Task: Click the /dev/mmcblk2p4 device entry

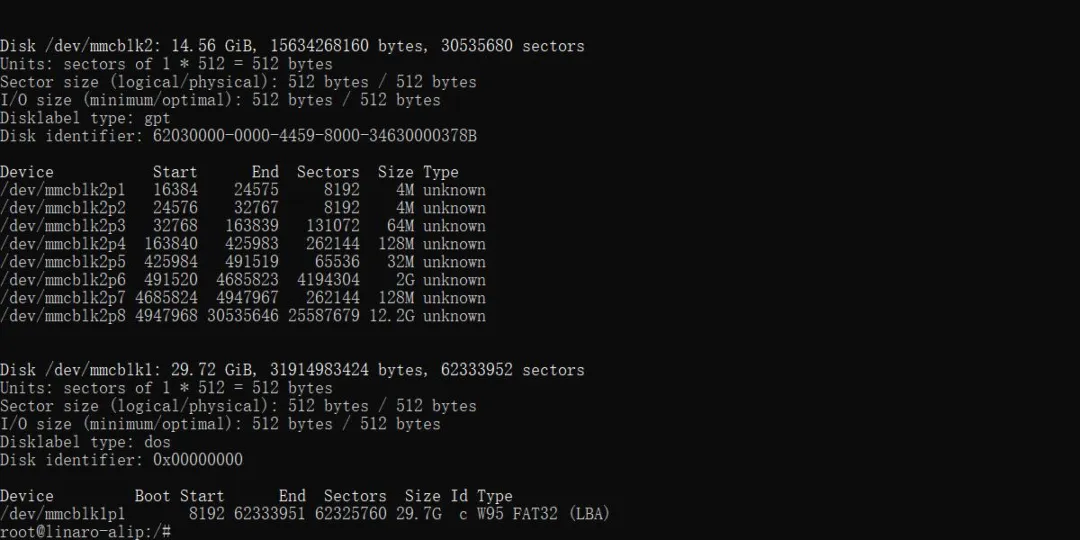Action: coord(63,244)
